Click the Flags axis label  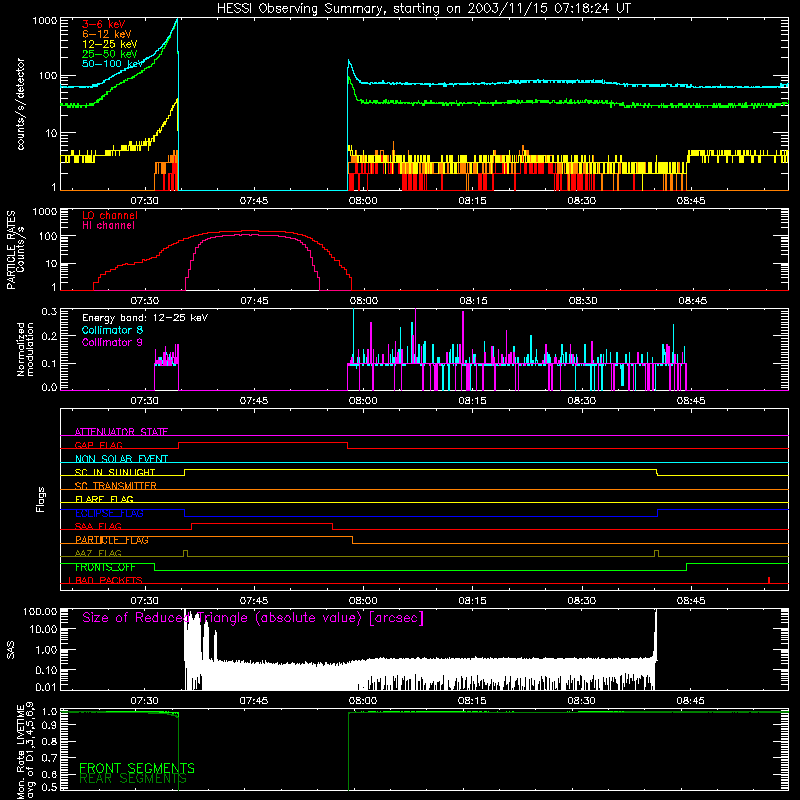click(41, 499)
